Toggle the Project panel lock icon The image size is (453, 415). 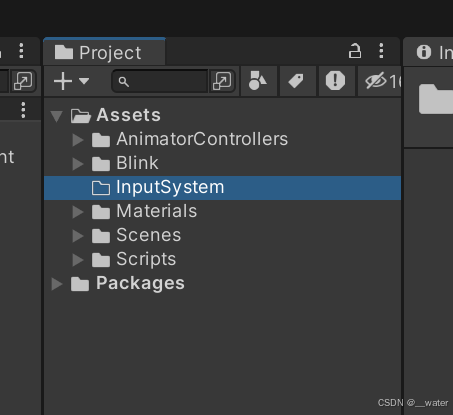(x=355, y=51)
